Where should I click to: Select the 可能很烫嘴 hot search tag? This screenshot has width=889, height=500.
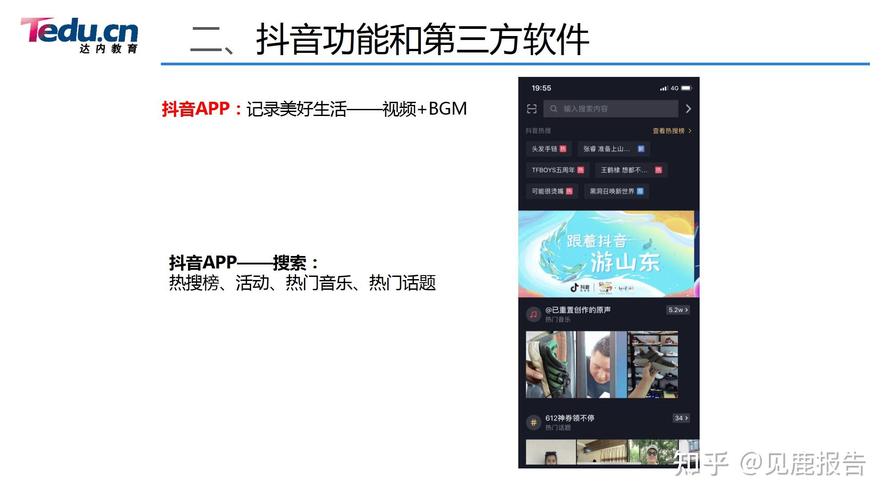(x=552, y=192)
